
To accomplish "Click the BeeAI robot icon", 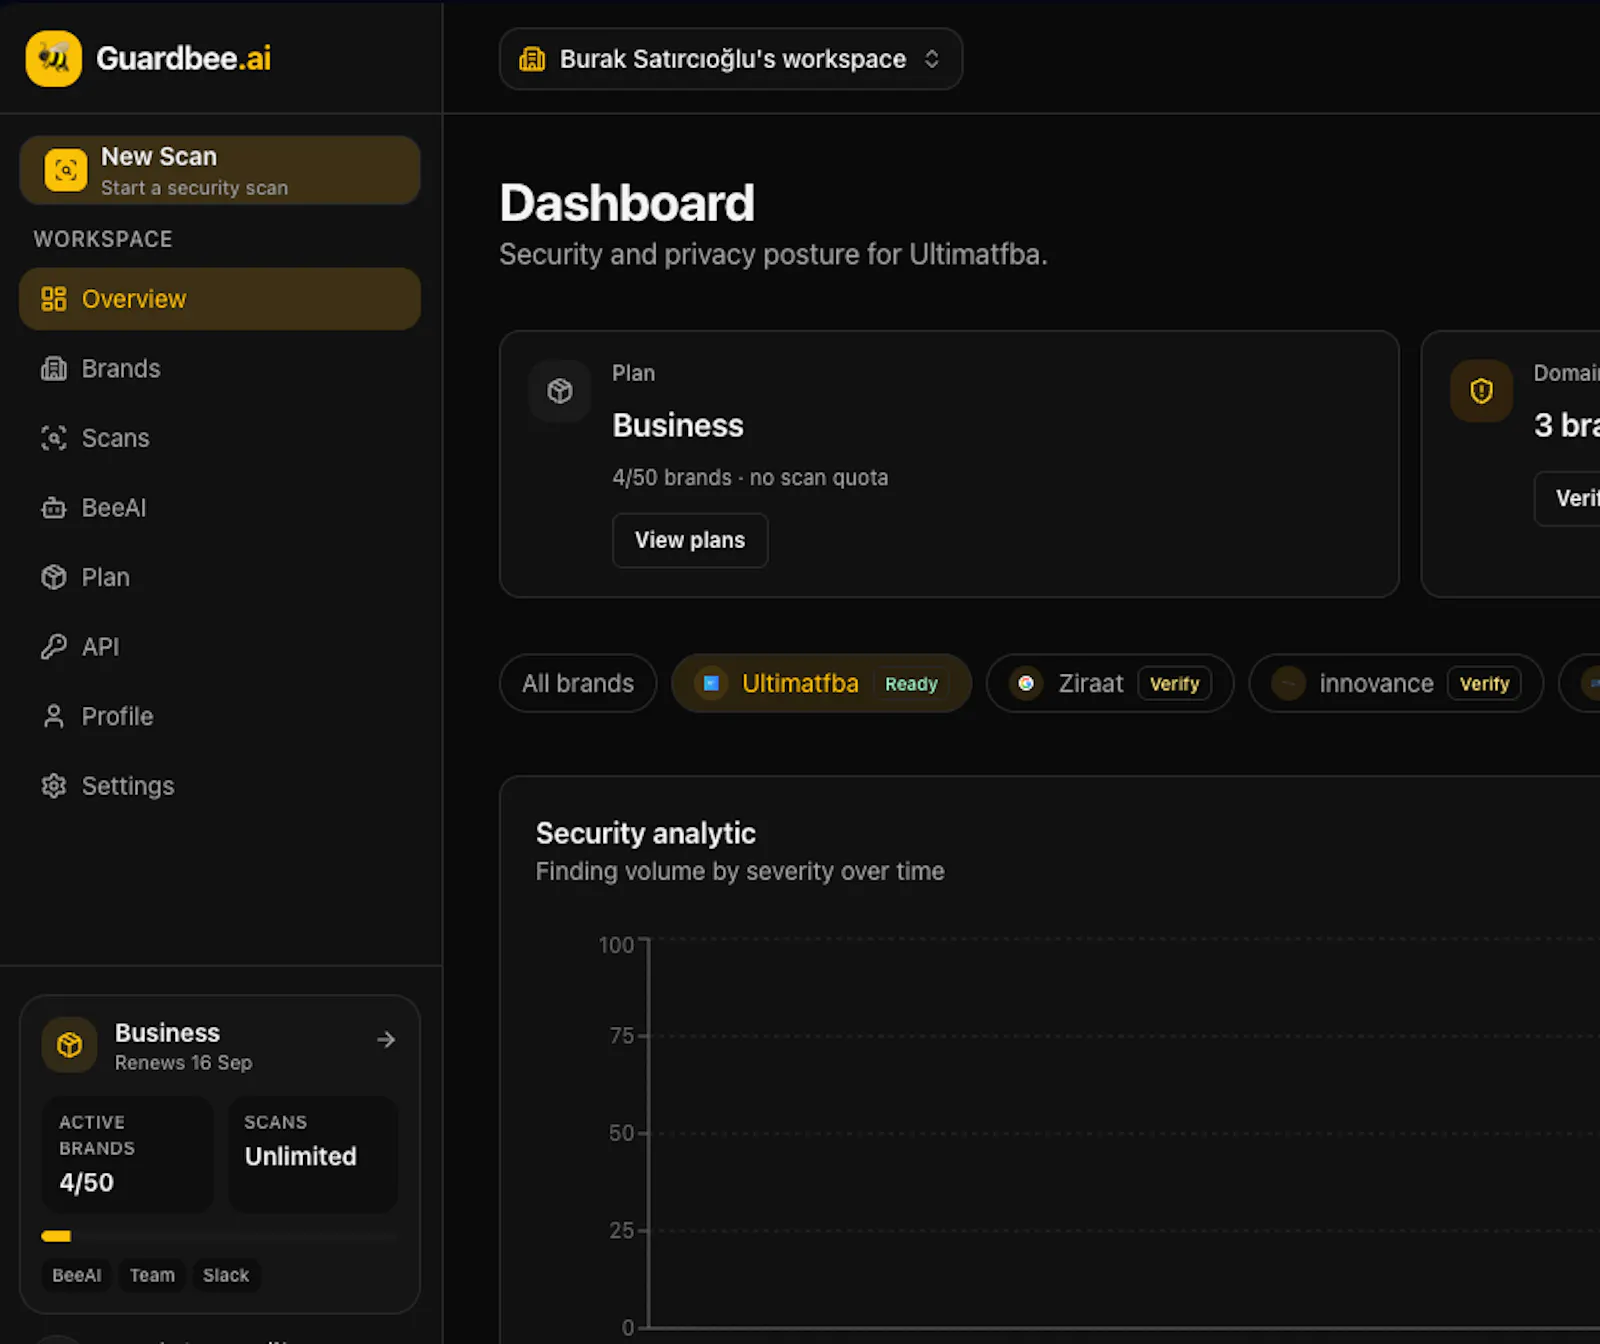I will [54, 508].
